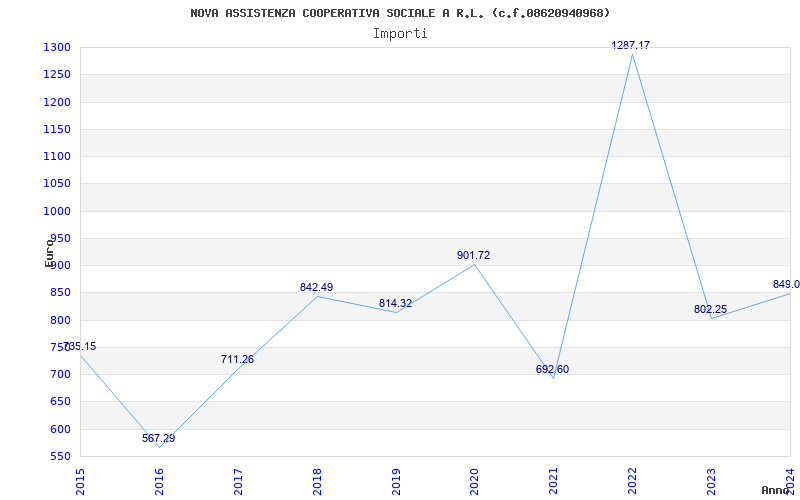Click the 802.25 data label
This screenshot has width=800, height=500.
coord(710,309)
